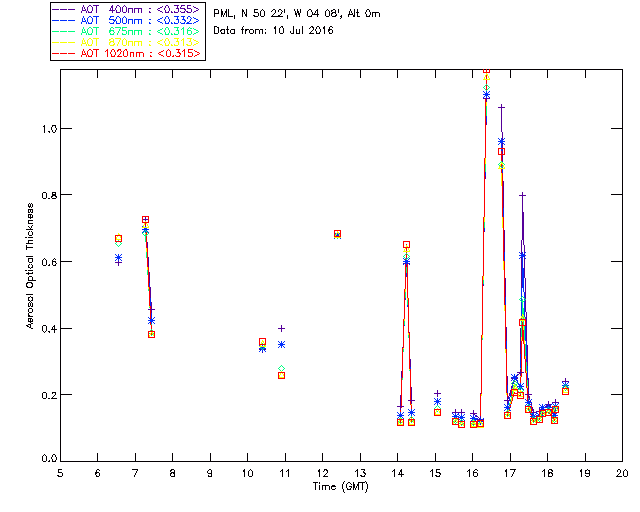Click the AOT 675nm legend entry
This screenshot has height=512, width=640.
coord(126,31)
